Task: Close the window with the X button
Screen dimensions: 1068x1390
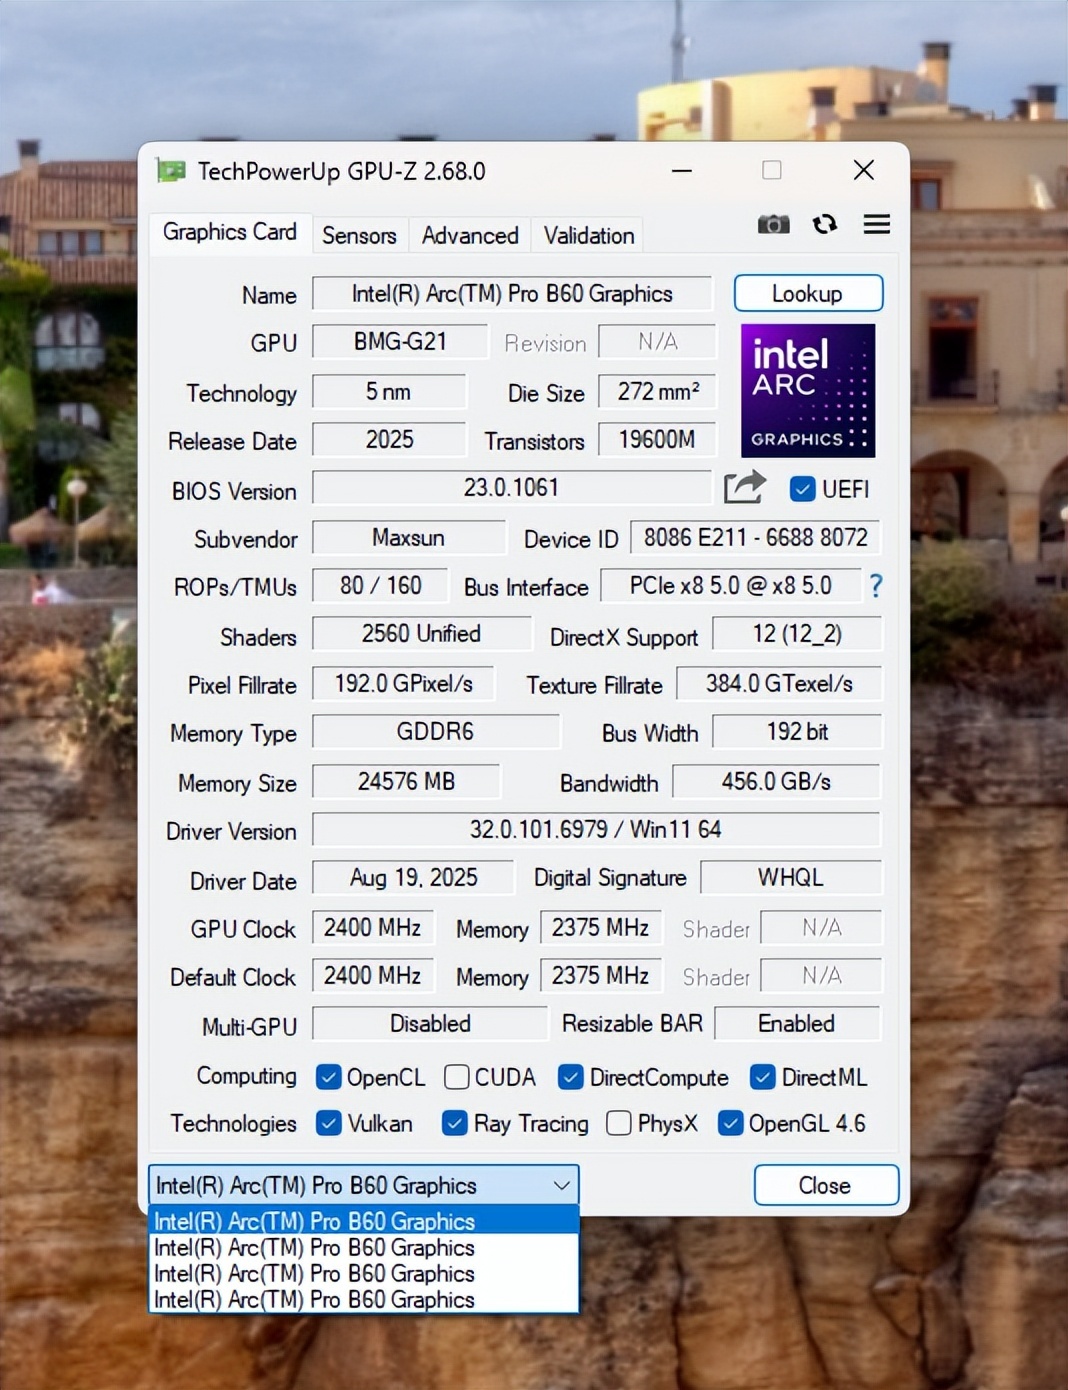Action: pos(864,171)
